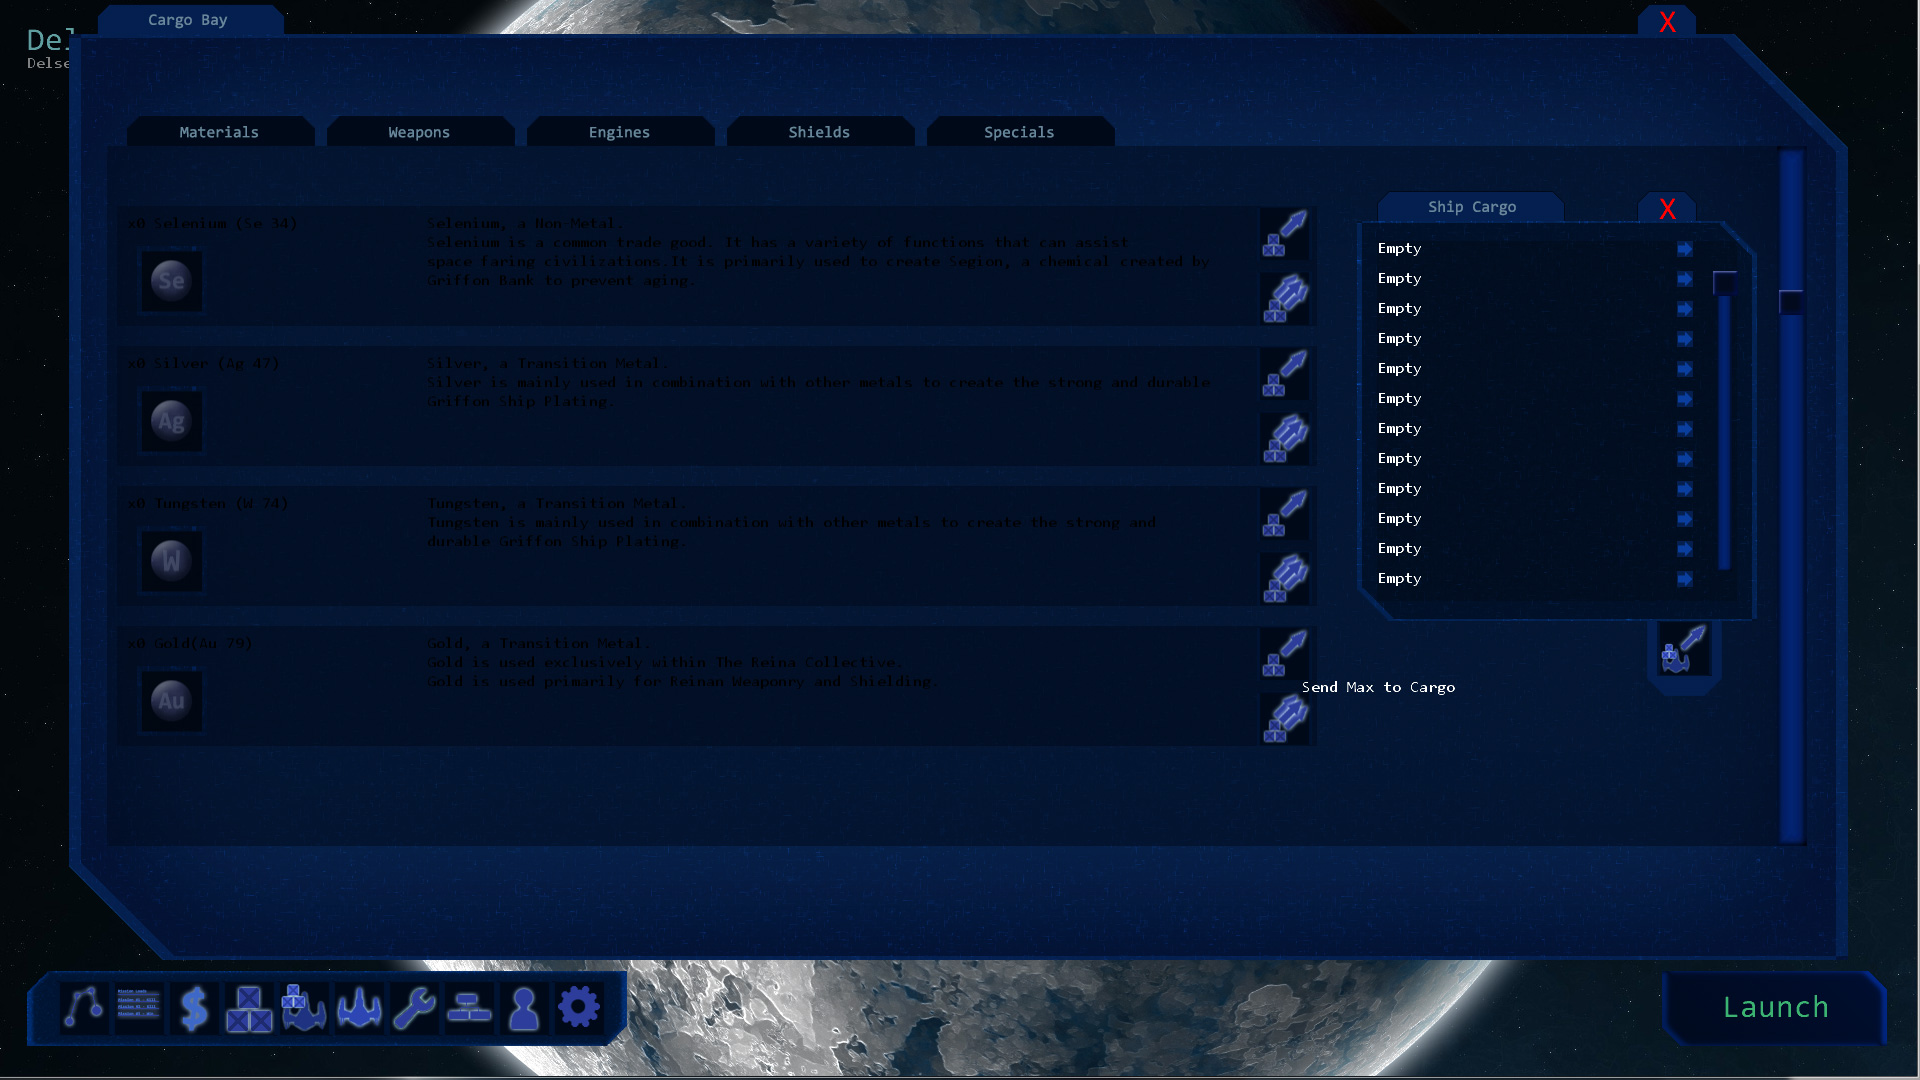1920x1080 pixels.
Task: Open the dollar sign trade icon
Action: tap(194, 1007)
